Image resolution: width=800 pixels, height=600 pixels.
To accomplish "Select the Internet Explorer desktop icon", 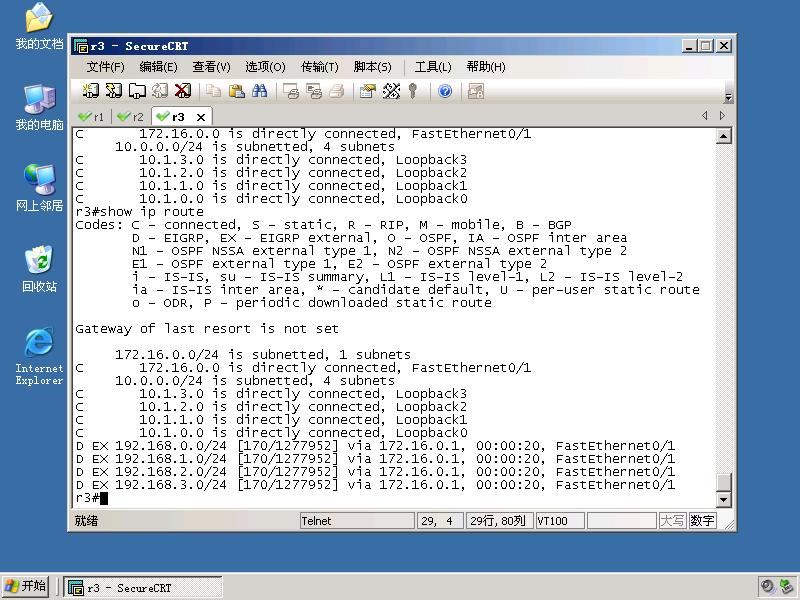I will click(39, 357).
